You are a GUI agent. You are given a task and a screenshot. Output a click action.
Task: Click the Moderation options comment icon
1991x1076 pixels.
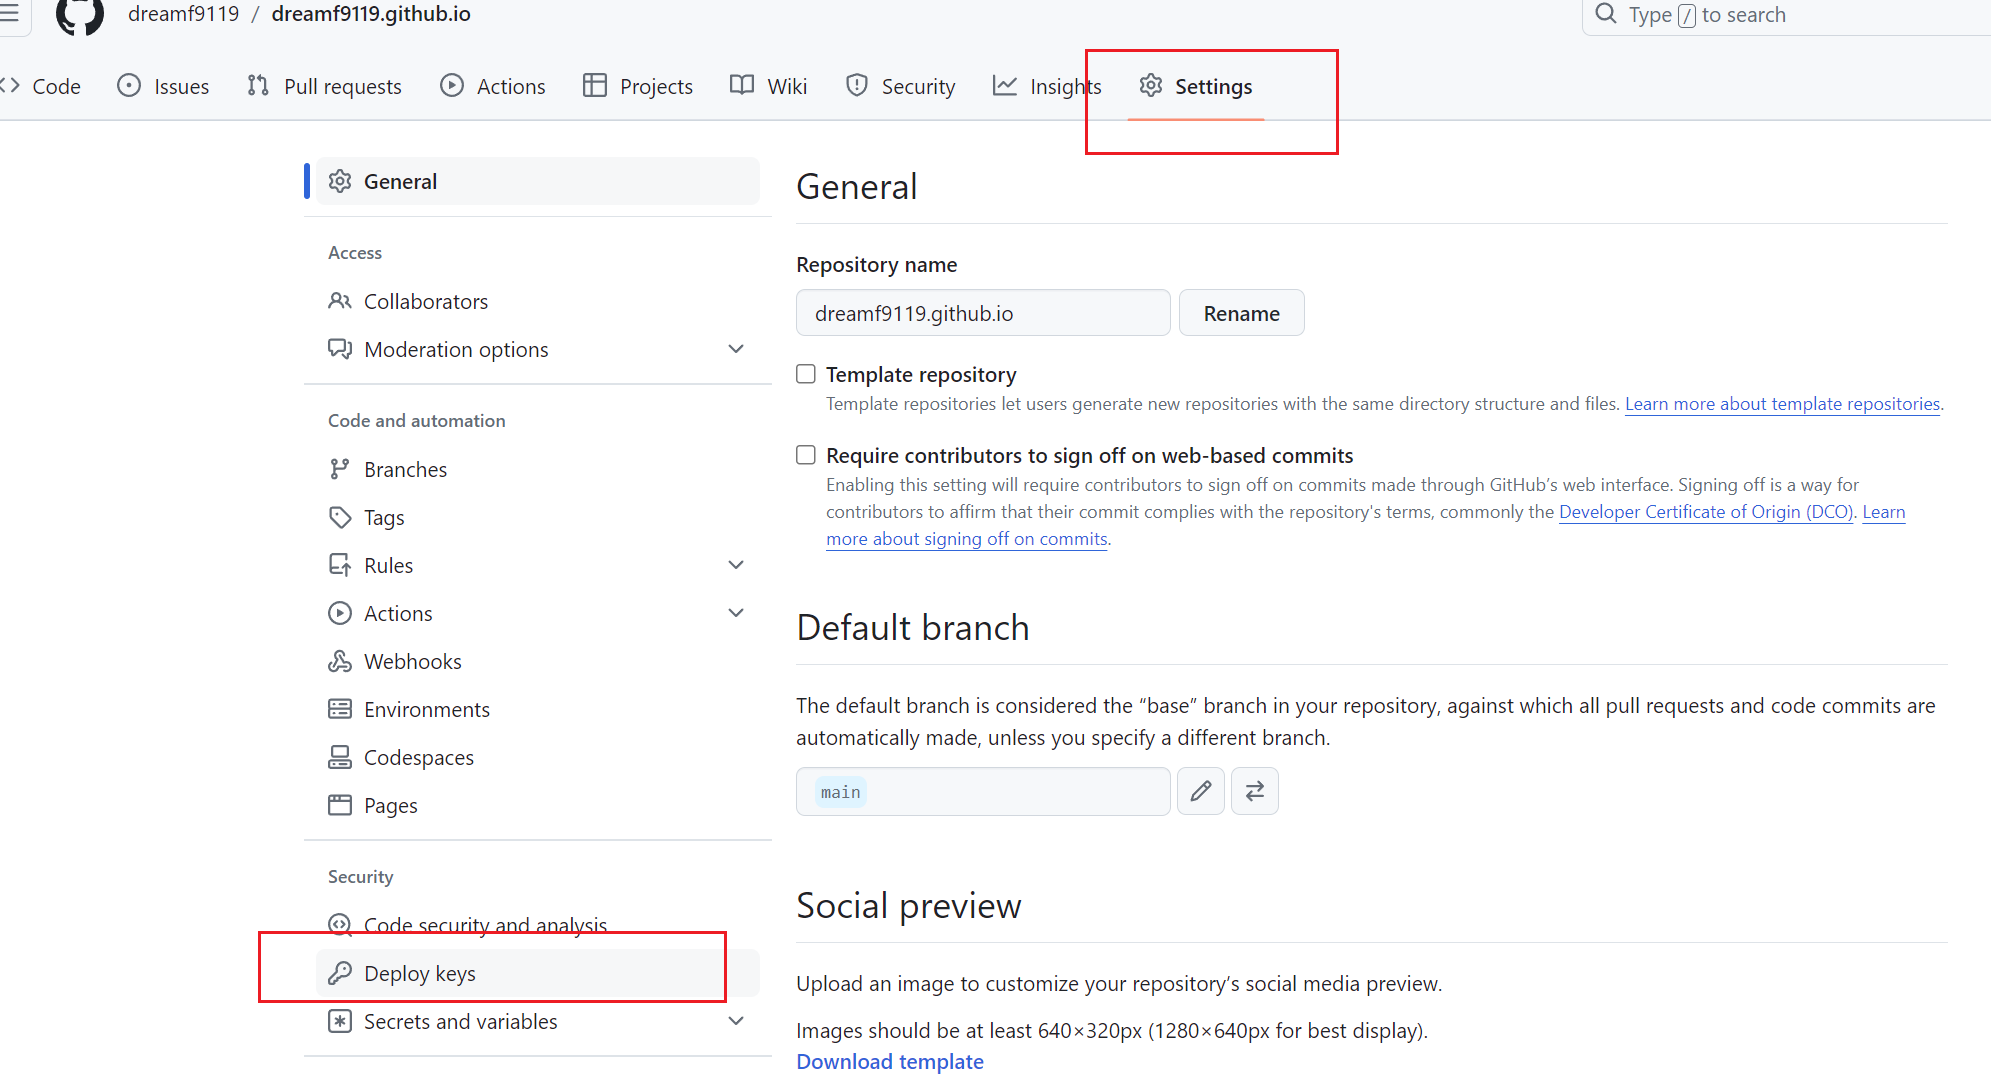[x=340, y=349]
